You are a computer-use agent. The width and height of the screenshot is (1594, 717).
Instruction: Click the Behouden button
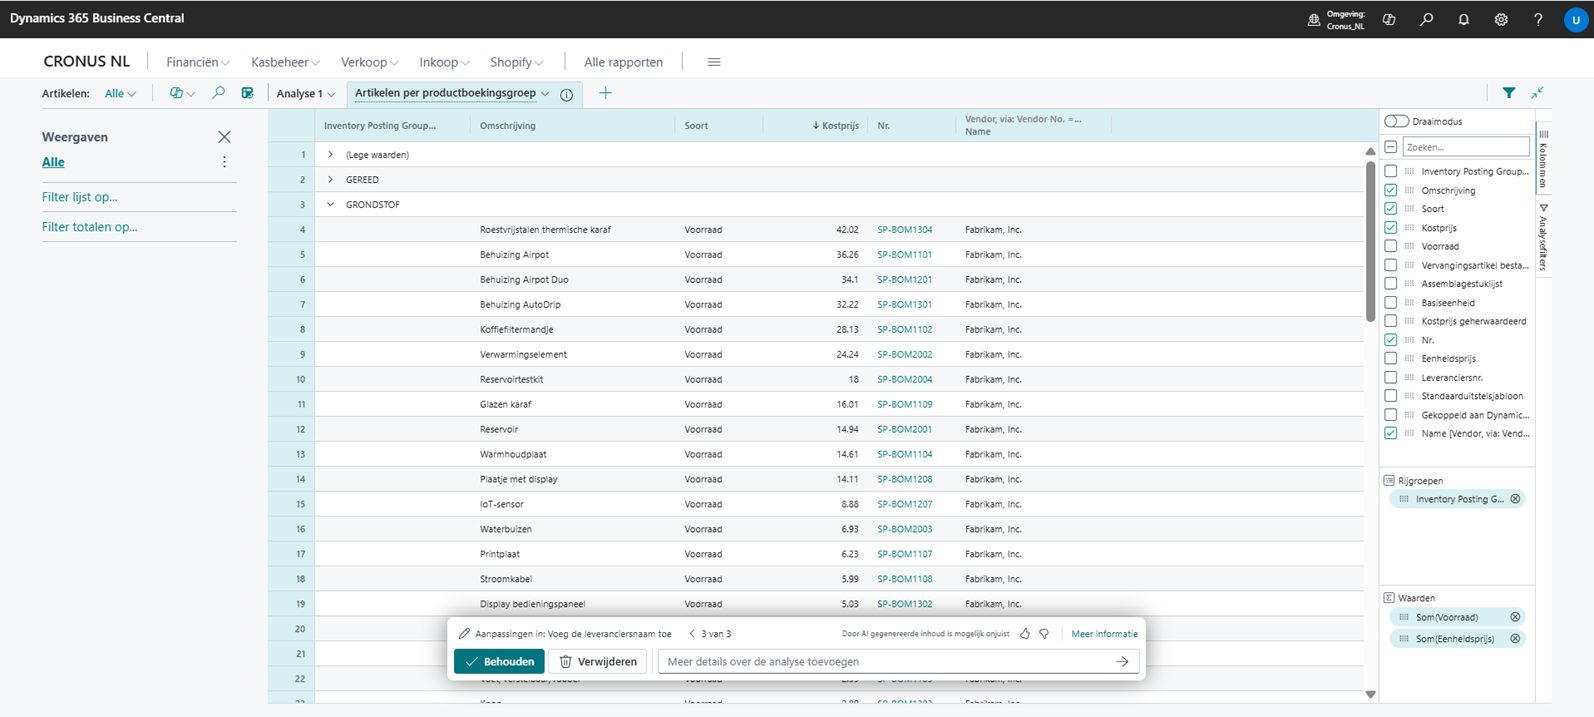click(499, 661)
